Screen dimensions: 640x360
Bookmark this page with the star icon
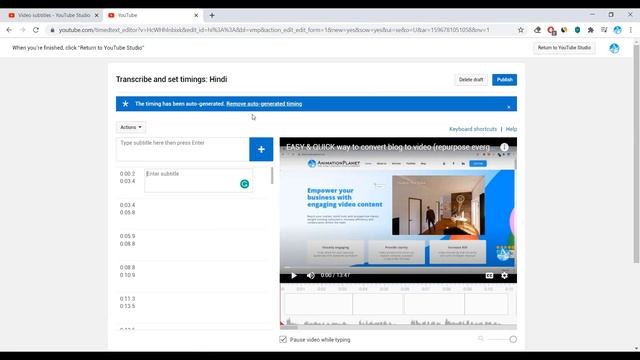point(520,30)
